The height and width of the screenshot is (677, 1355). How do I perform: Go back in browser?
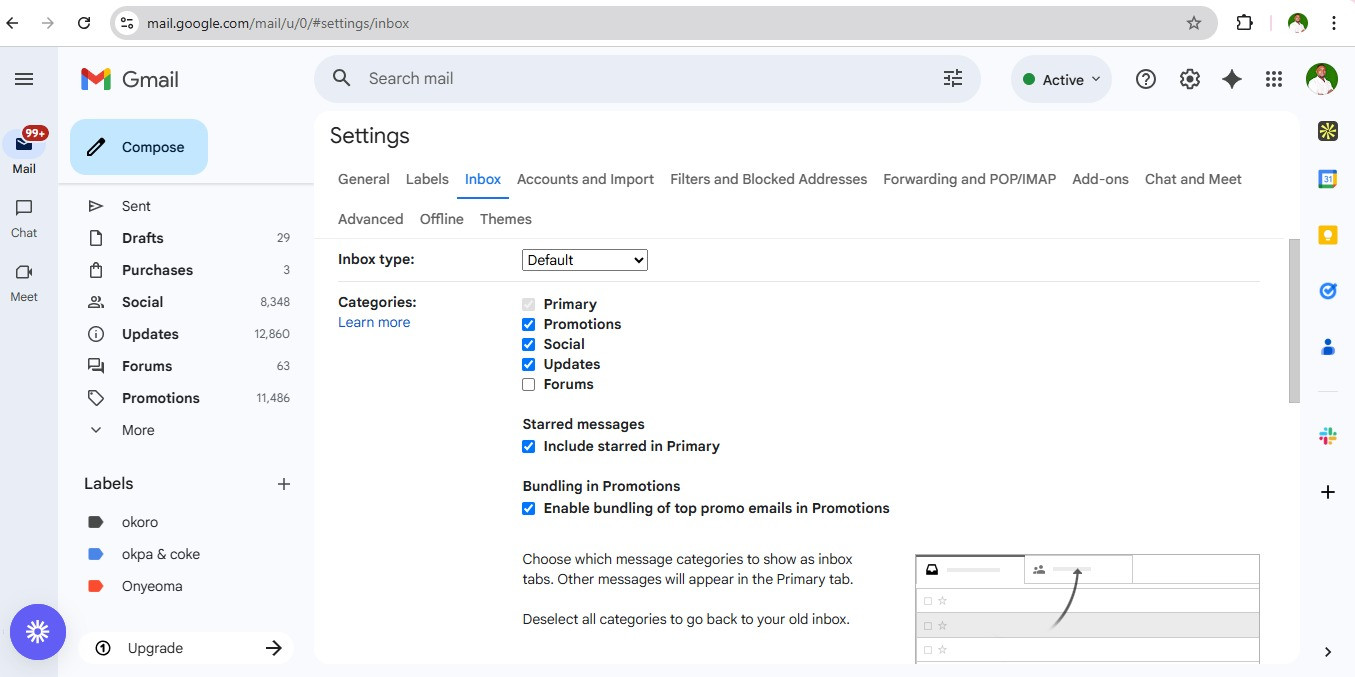click(12, 23)
